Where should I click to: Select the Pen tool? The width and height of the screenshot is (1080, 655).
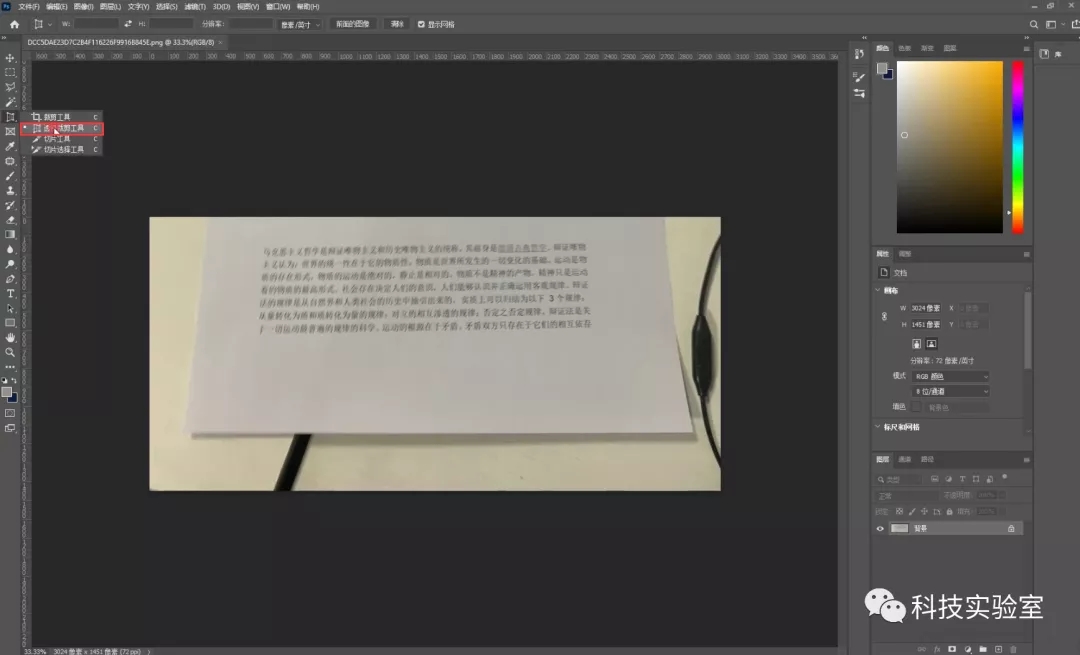click(10, 279)
